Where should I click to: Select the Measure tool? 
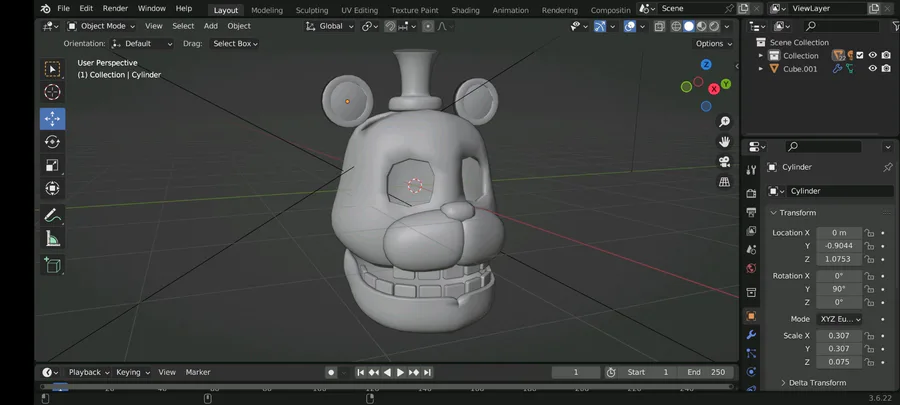point(52,238)
